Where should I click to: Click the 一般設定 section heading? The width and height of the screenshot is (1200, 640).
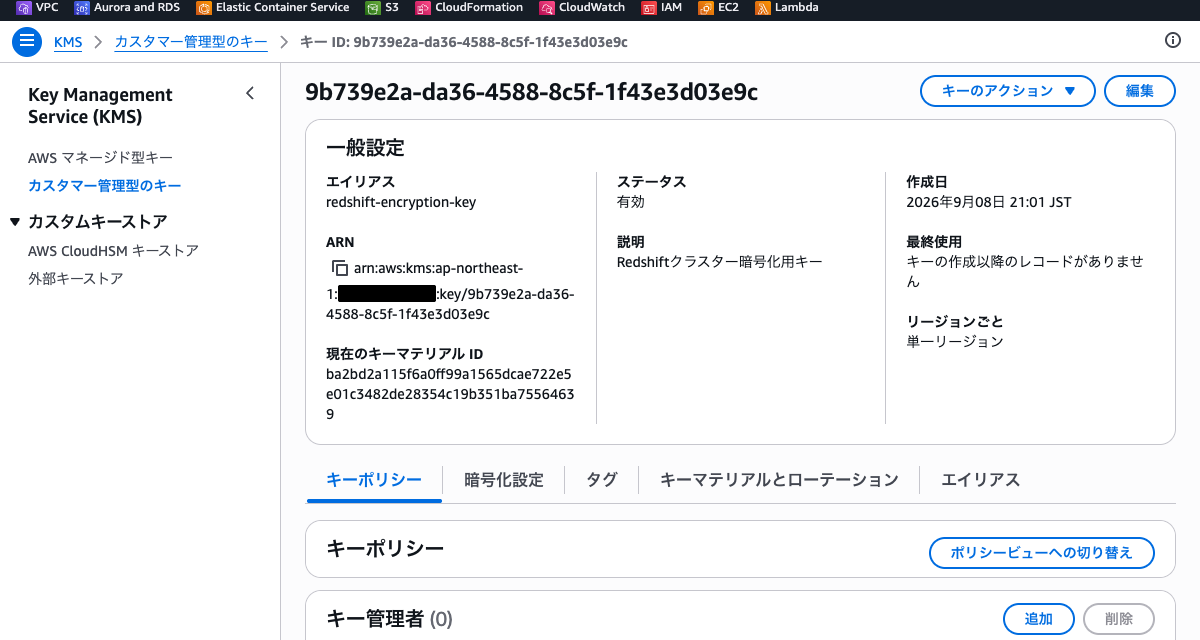coord(365,148)
